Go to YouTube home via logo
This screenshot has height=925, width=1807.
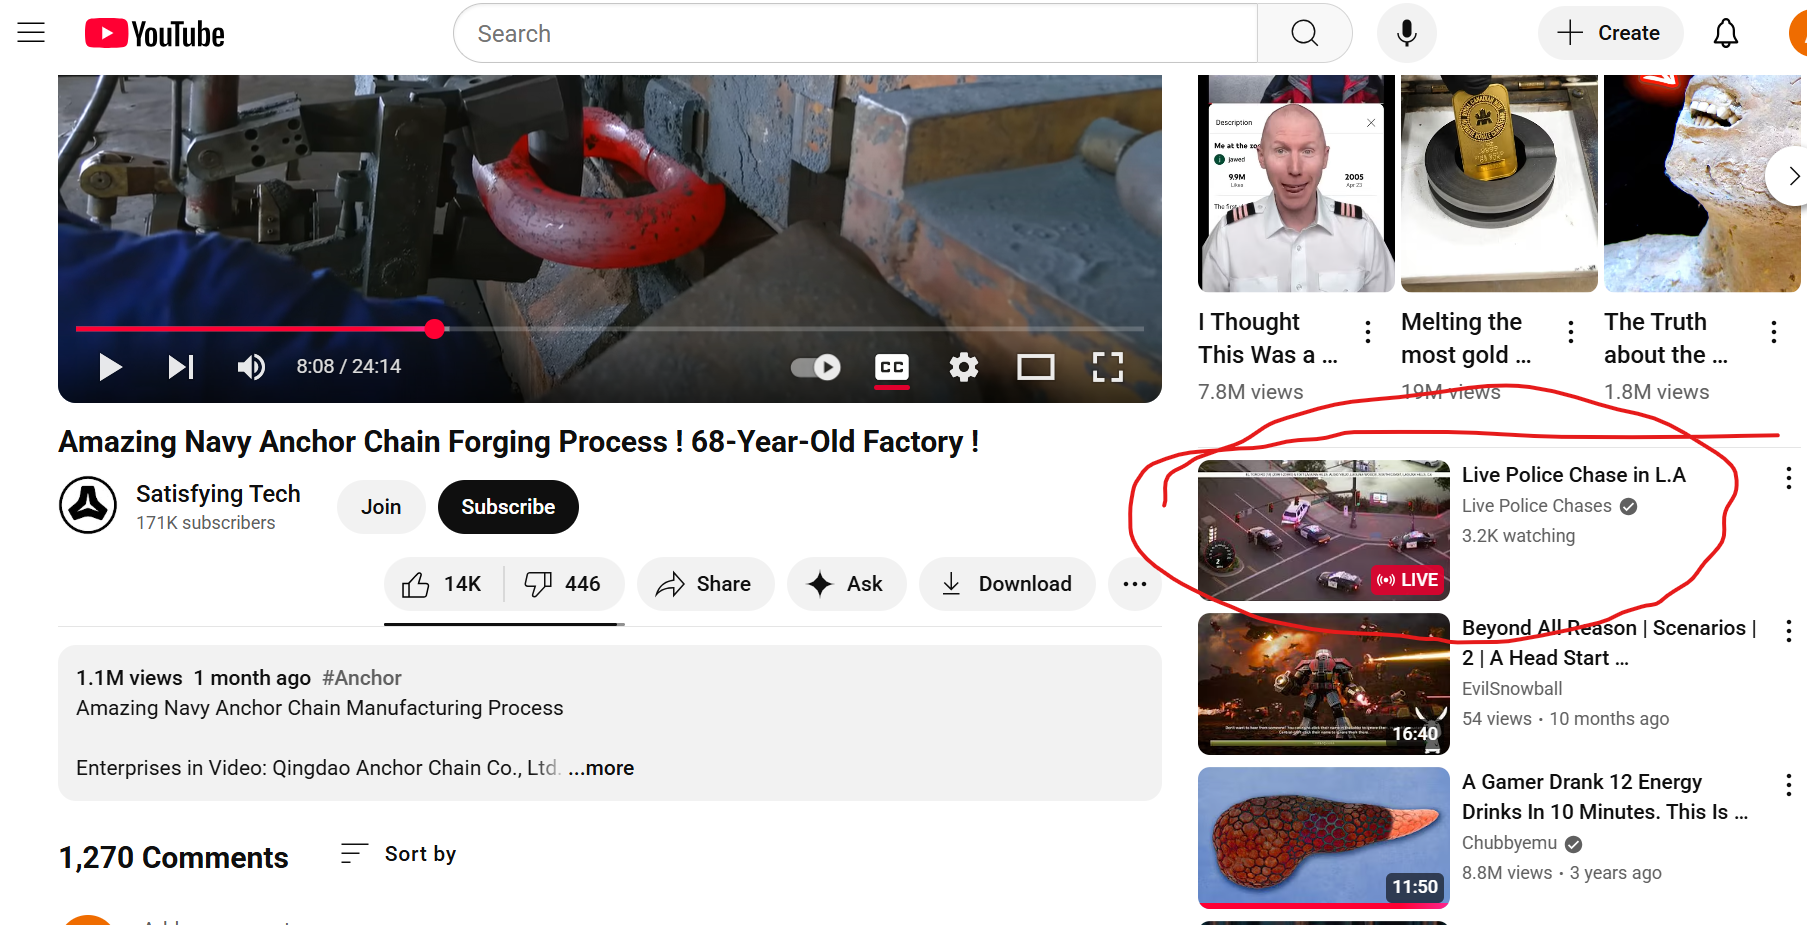pyautogui.click(x=155, y=34)
